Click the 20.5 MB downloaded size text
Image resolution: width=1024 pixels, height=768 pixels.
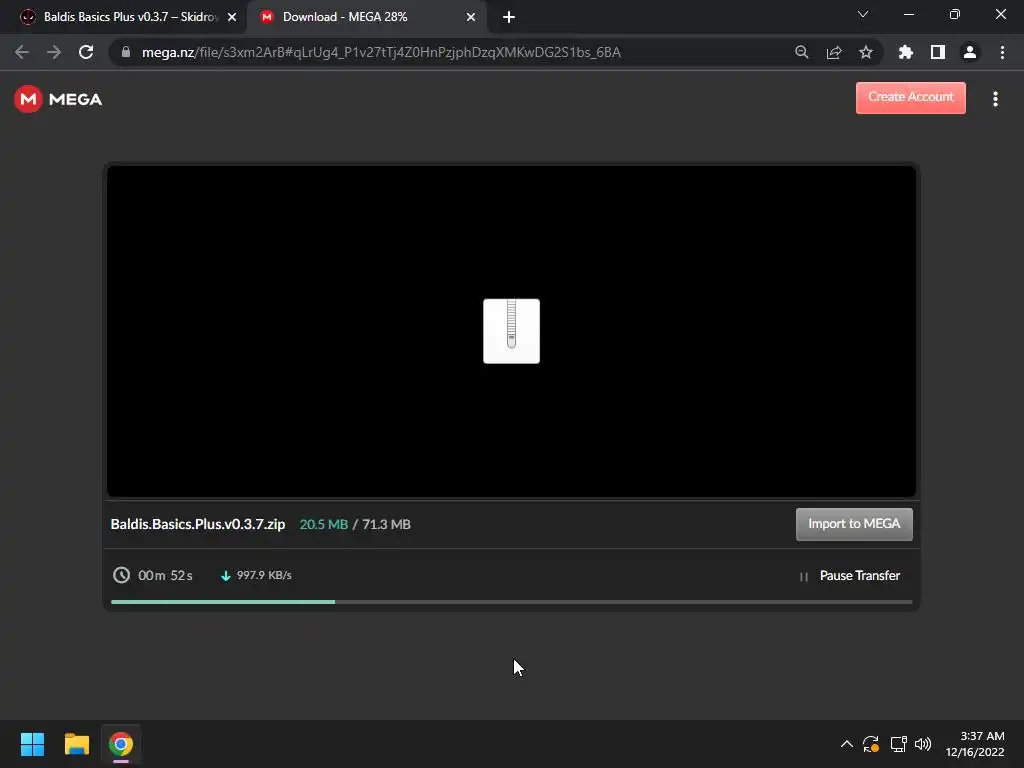(323, 524)
